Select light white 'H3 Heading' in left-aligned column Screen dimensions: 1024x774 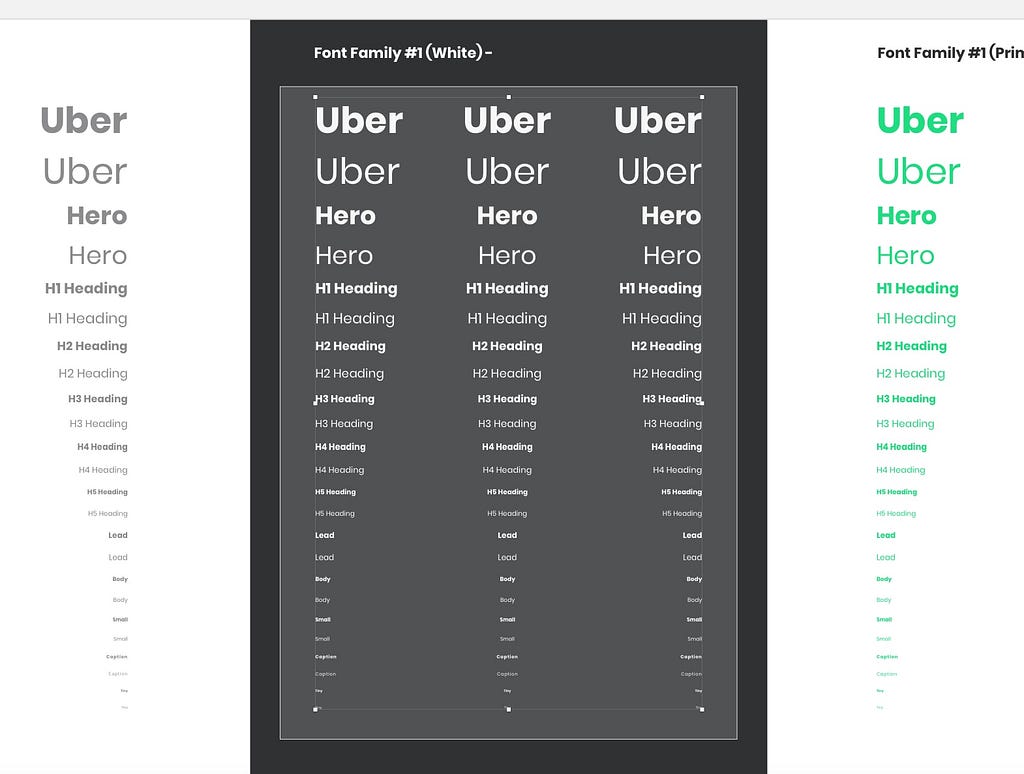pos(344,424)
